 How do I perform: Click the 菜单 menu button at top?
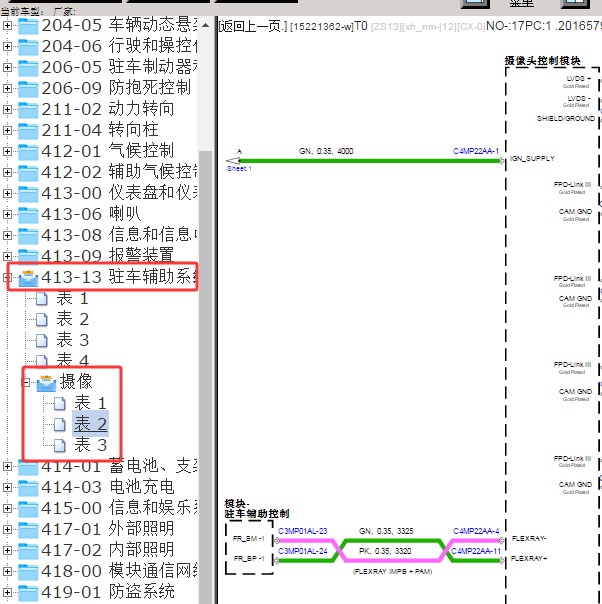point(522,3)
